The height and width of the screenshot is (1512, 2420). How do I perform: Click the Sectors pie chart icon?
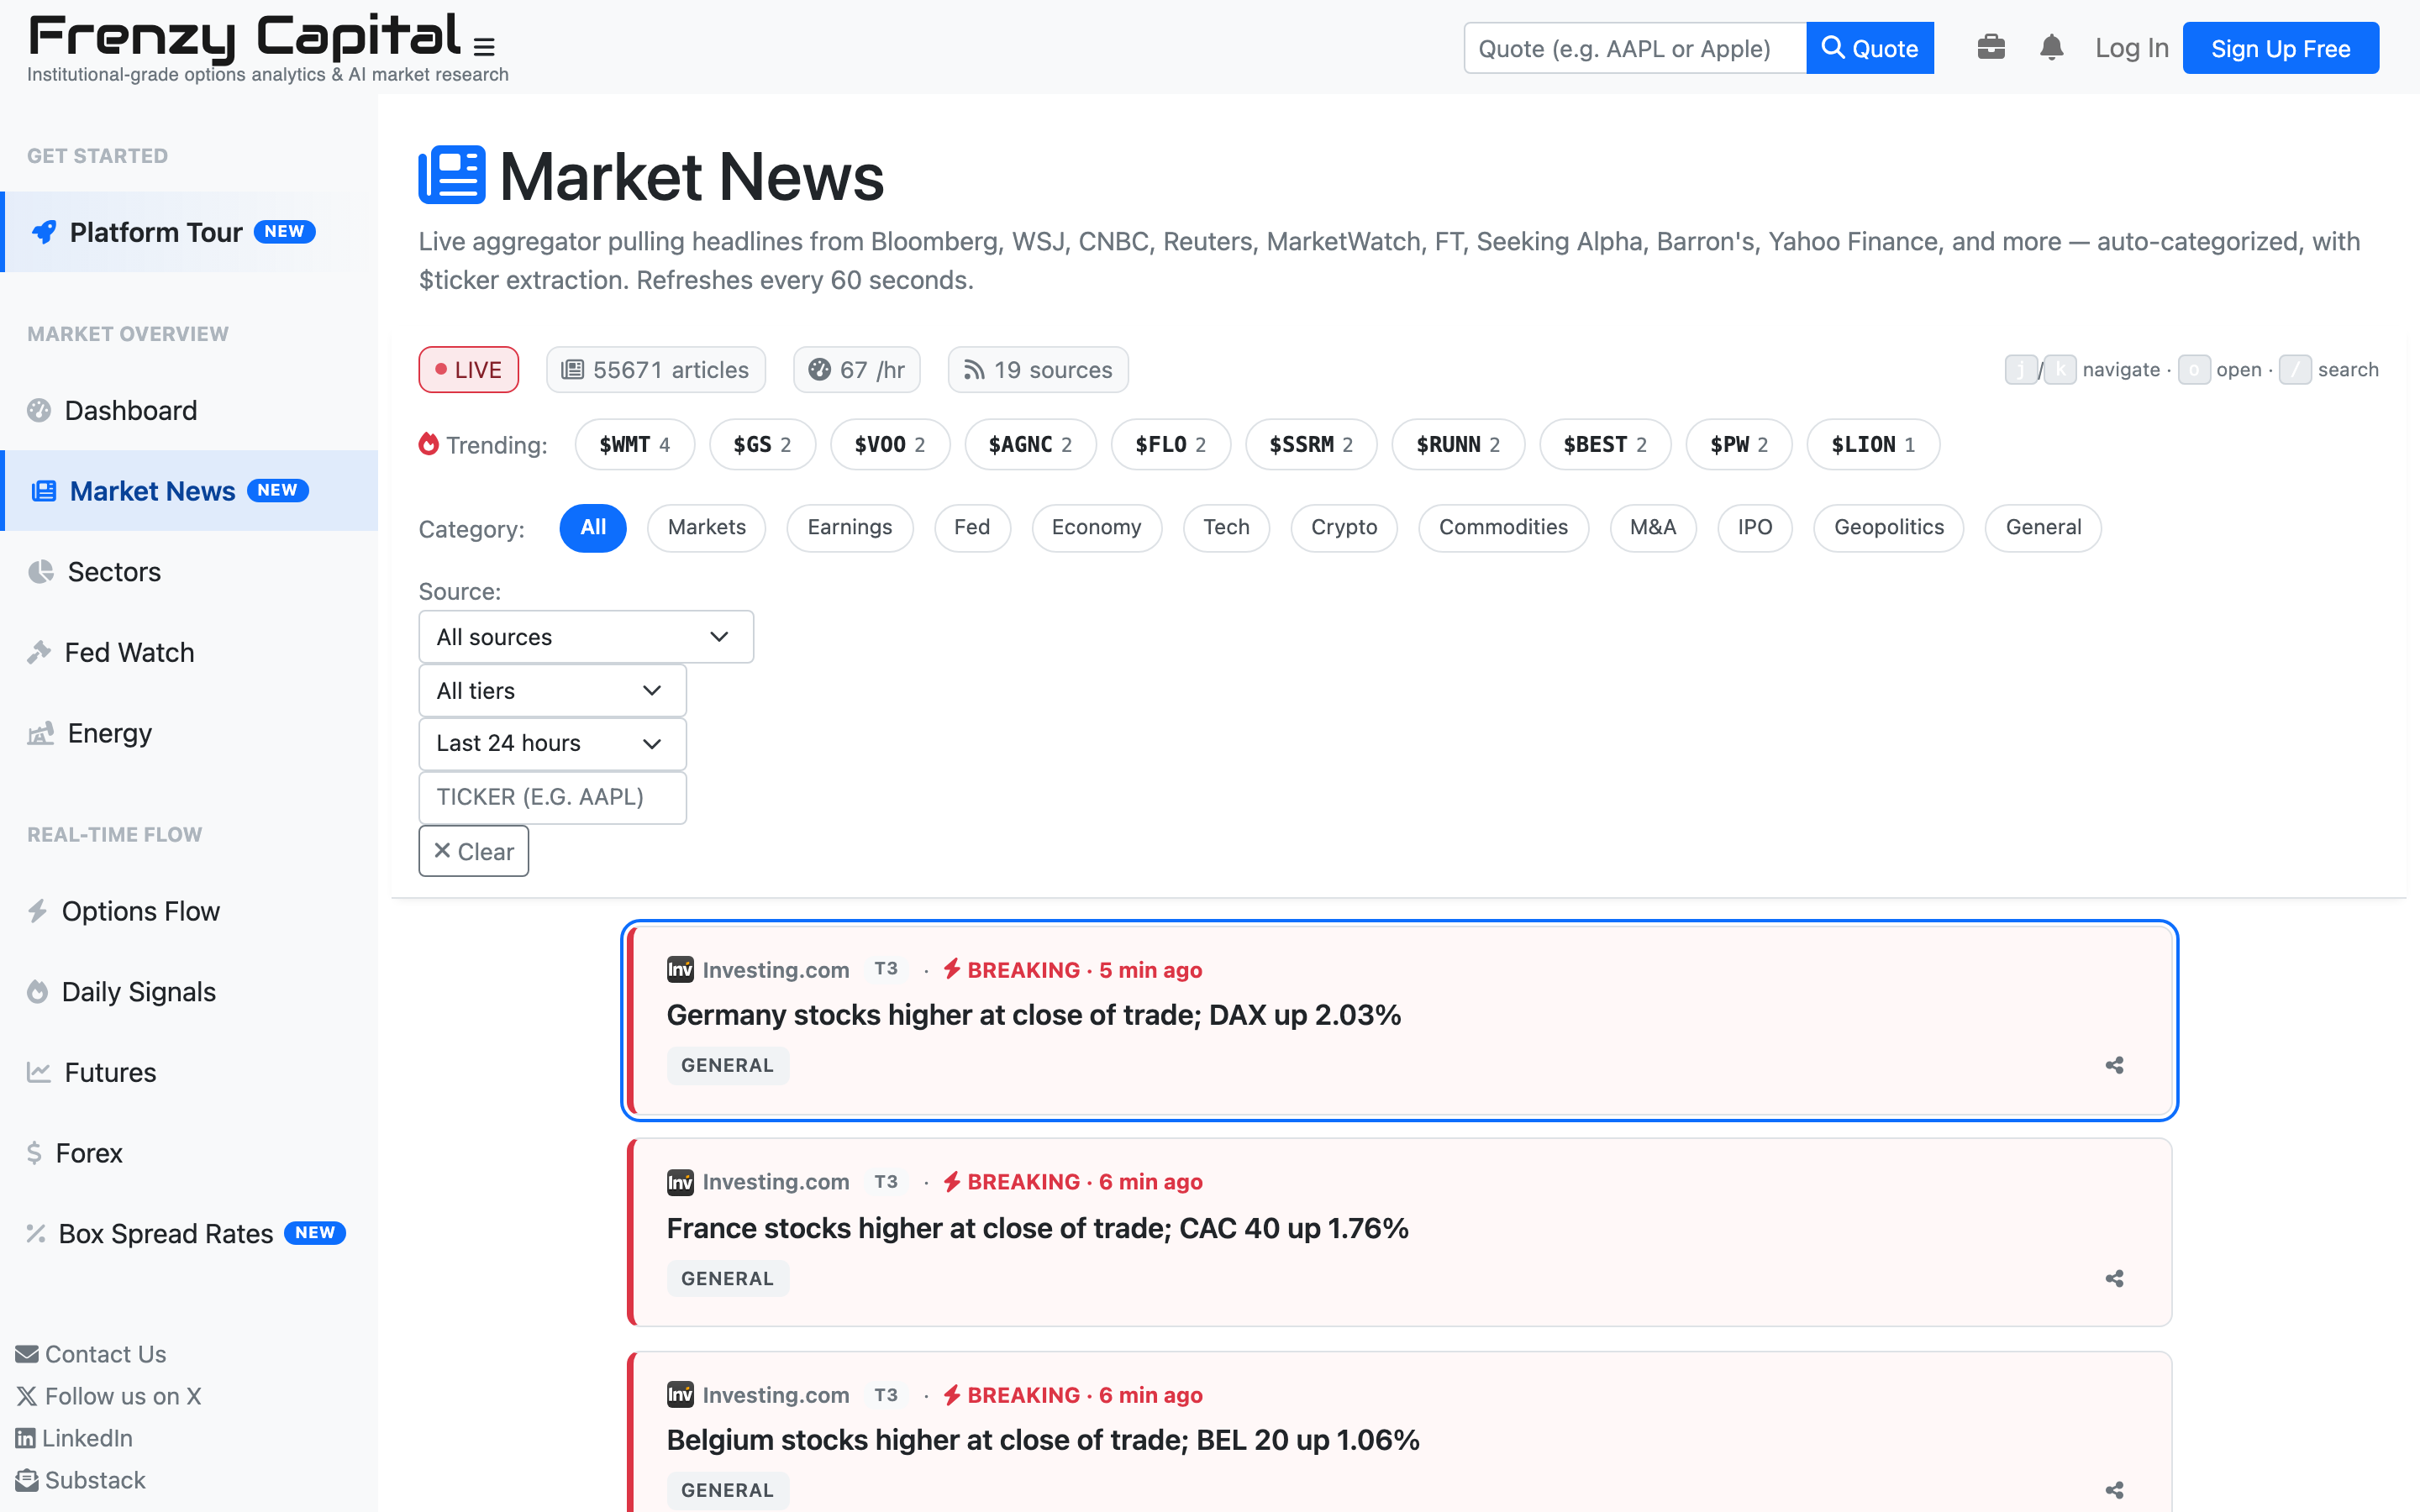40,571
